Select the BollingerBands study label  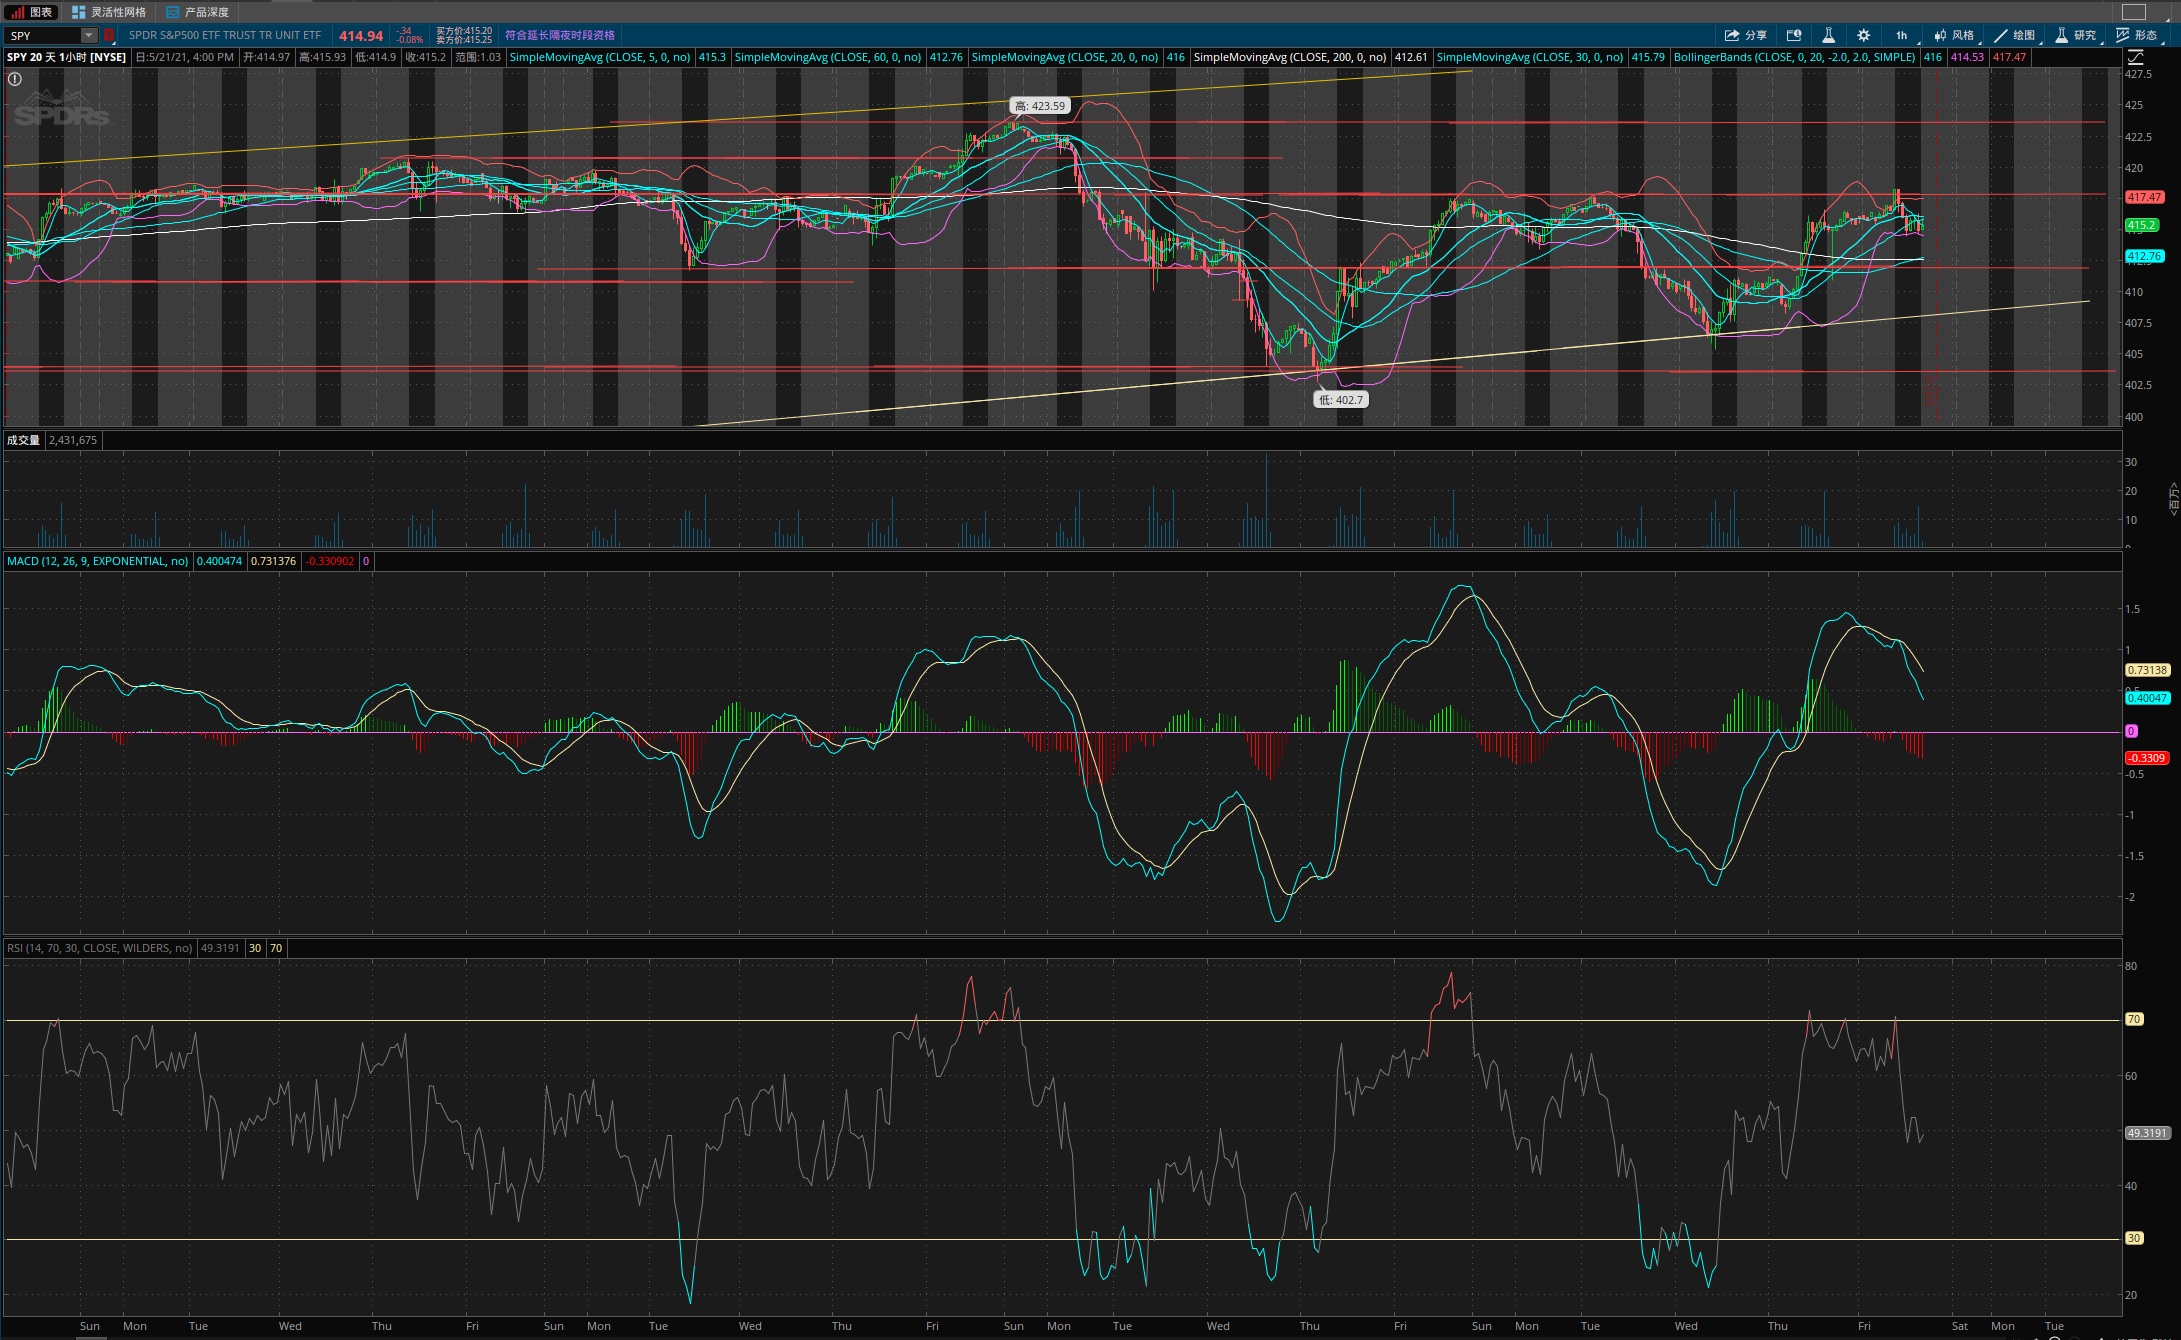tap(1794, 57)
